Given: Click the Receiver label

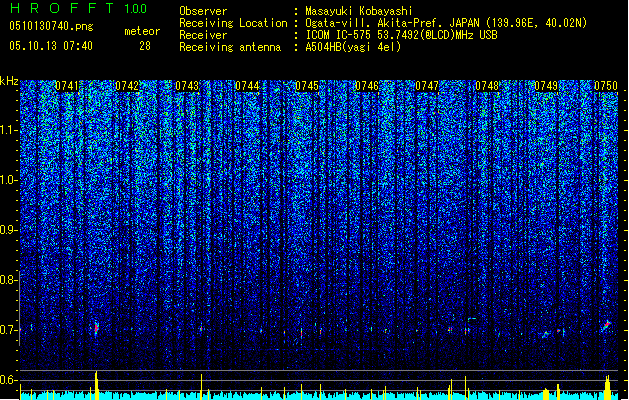Looking at the screenshot, I should coord(203,35).
